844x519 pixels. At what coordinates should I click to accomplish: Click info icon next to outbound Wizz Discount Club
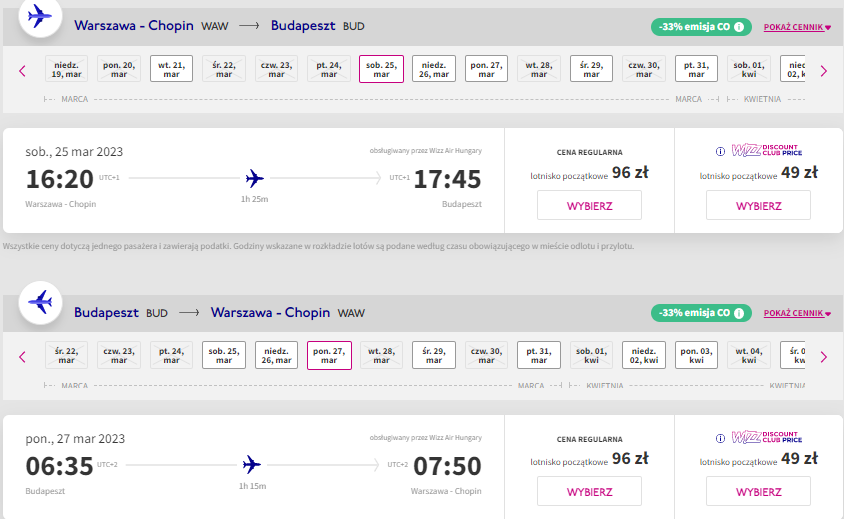pos(720,151)
